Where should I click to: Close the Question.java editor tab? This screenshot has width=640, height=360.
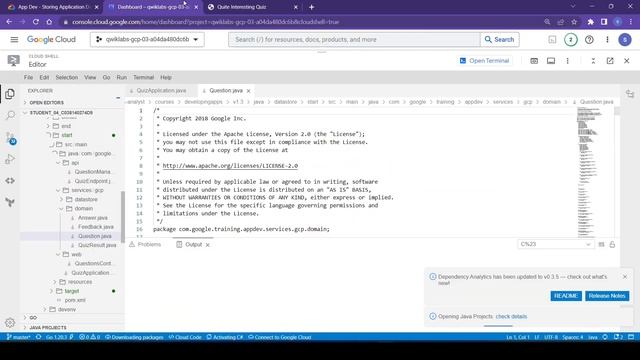[x=248, y=91]
